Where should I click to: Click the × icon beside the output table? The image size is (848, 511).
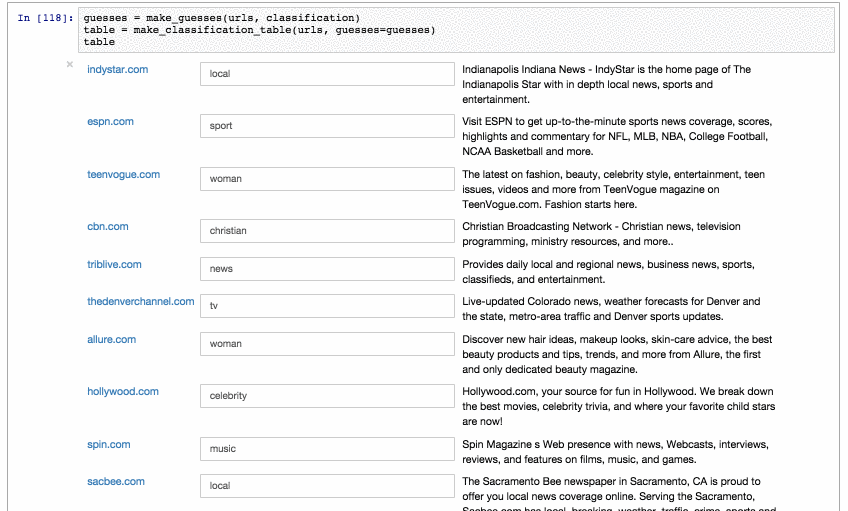point(69,64)
